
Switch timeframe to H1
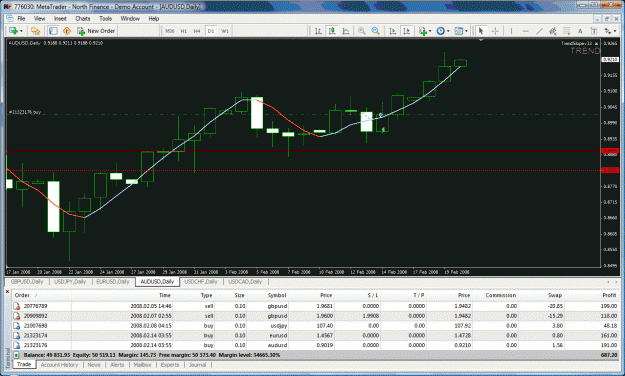click(x=183, y=31)
